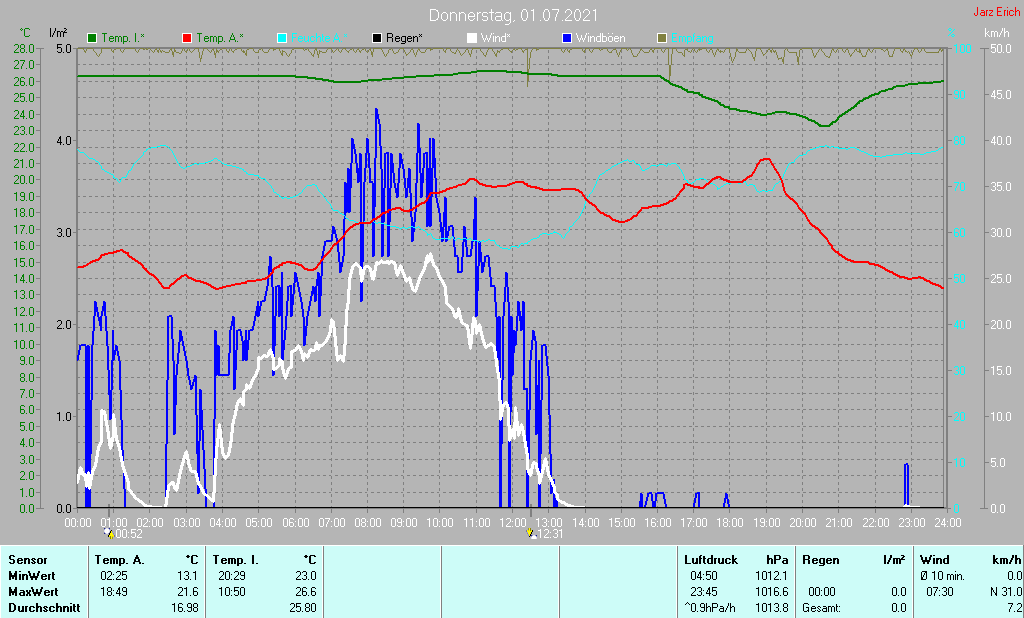Screen dimensions: 1024x618
Task: Click the '12:31' moonset time label
Action: coord(549,534)
